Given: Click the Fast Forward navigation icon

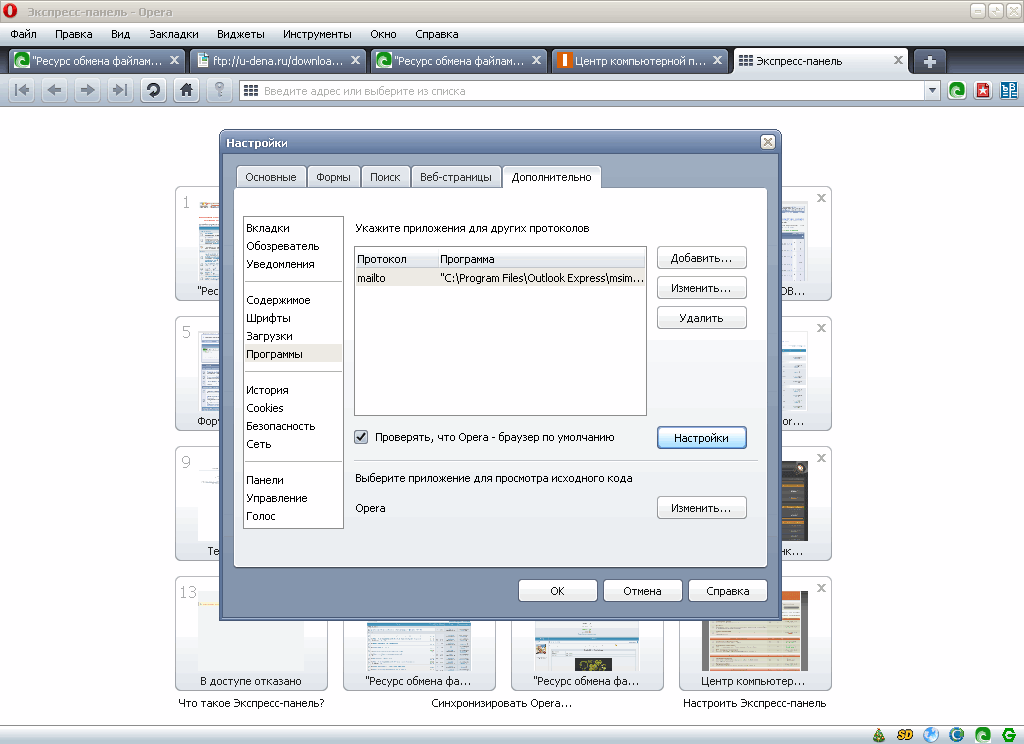Looking at the screenshot, I should tap(120, 91).
